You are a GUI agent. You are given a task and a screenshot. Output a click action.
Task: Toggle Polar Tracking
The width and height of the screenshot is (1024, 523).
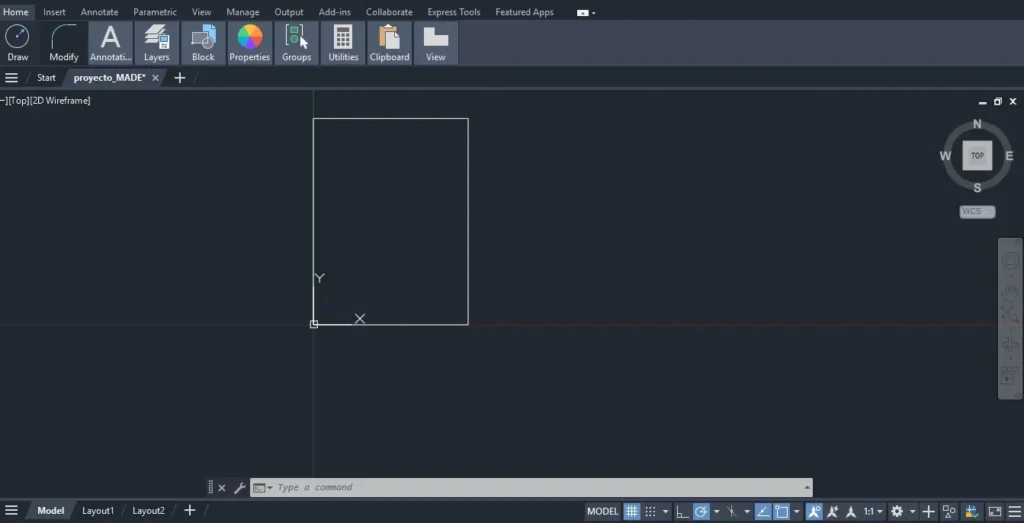[701, 511]
